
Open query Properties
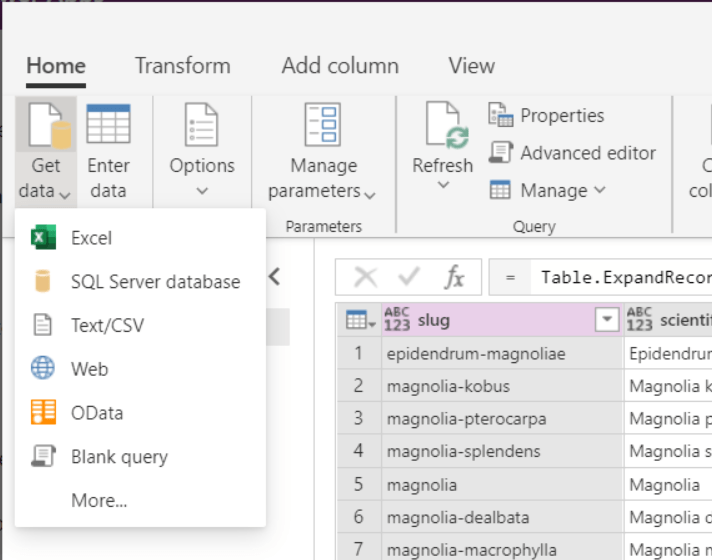point(546,115)
